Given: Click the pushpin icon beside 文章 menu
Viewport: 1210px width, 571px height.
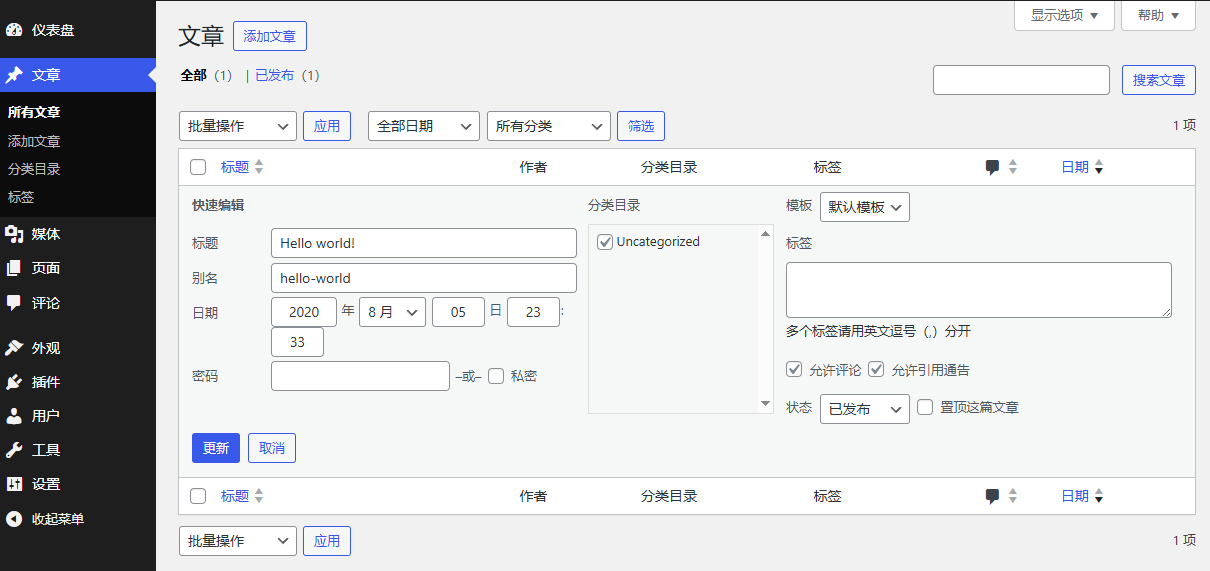Looking at the screenshot, I should [x=14, y=75].
